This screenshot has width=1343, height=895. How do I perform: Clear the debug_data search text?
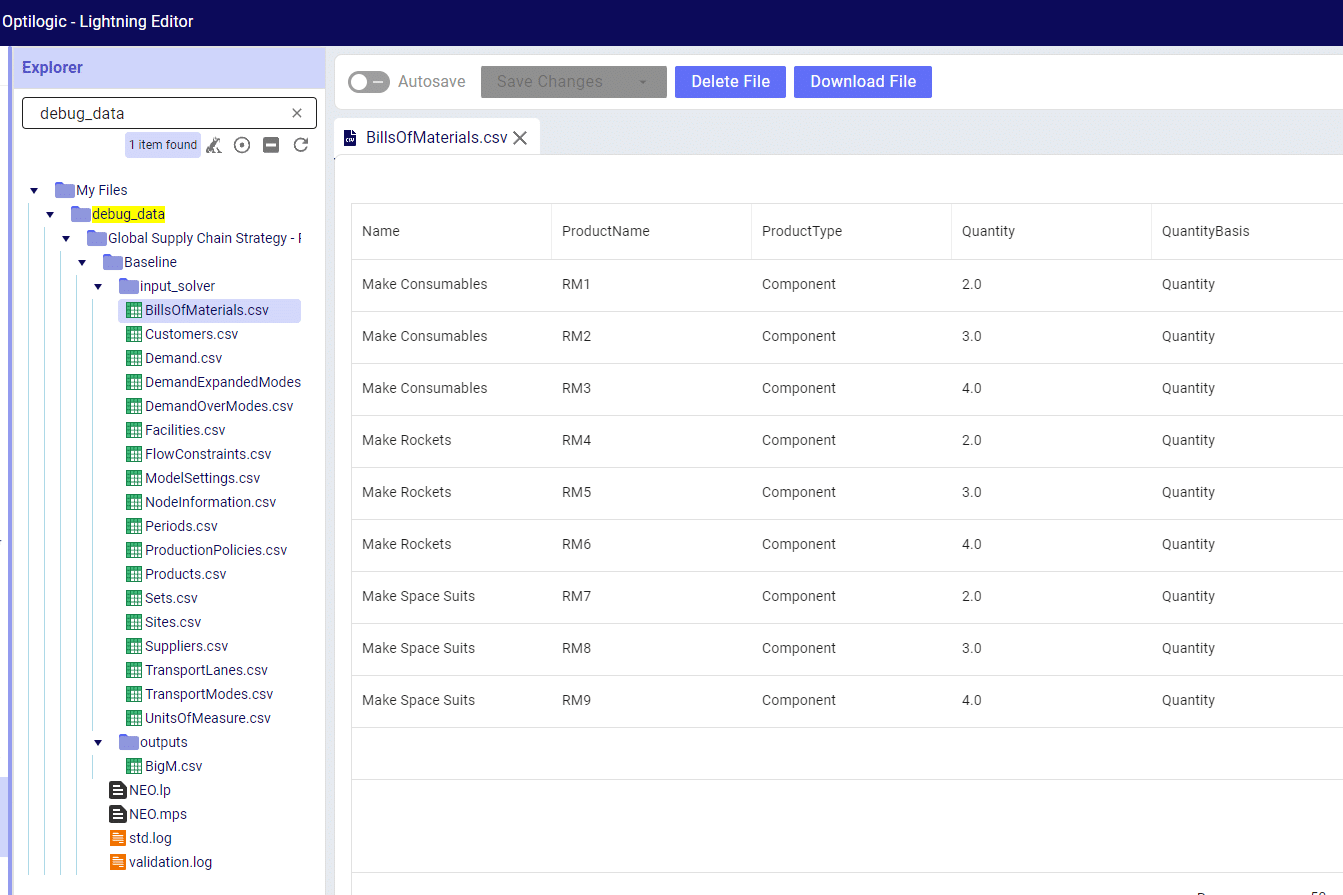tap(297, 113)
